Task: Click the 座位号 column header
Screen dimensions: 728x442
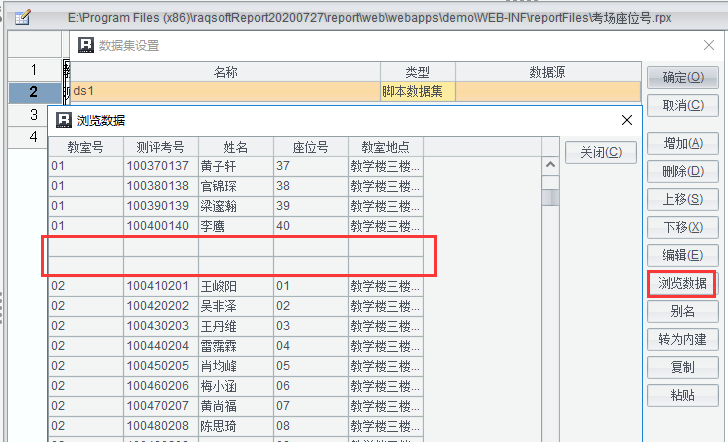Action: [x=311, y=147]
